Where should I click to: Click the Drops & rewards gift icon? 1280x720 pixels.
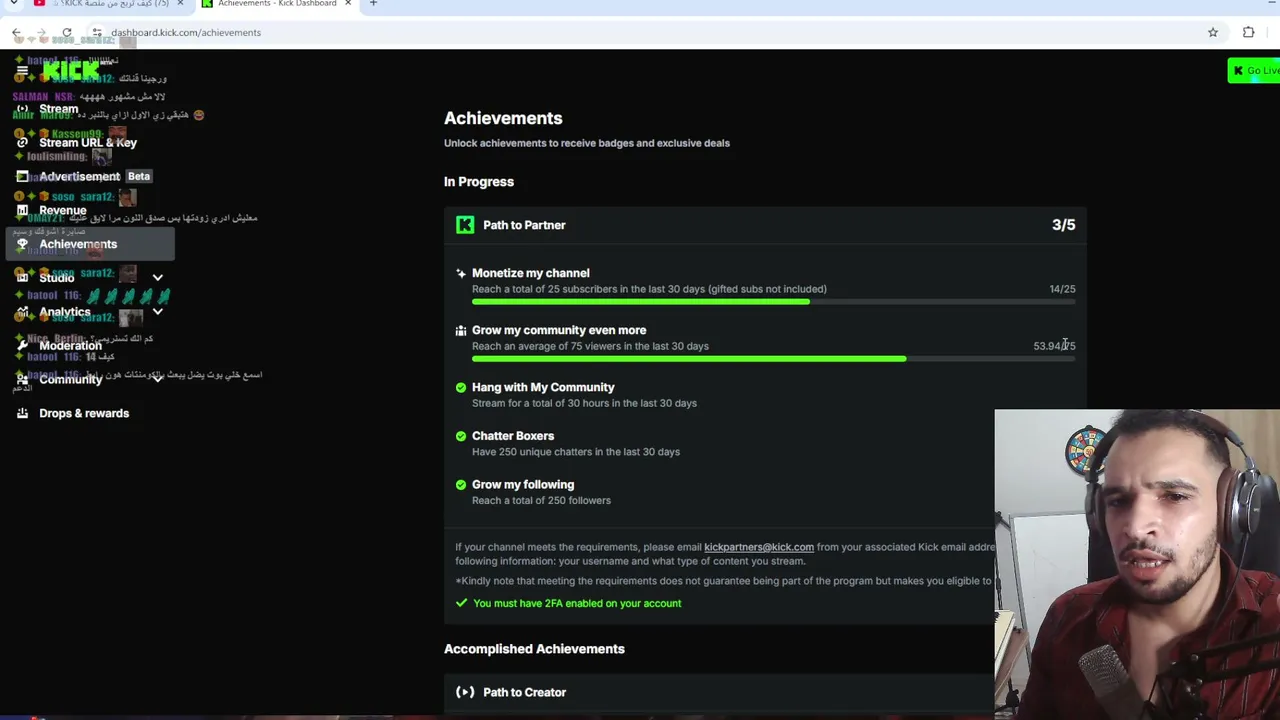(x=22, y=413)
